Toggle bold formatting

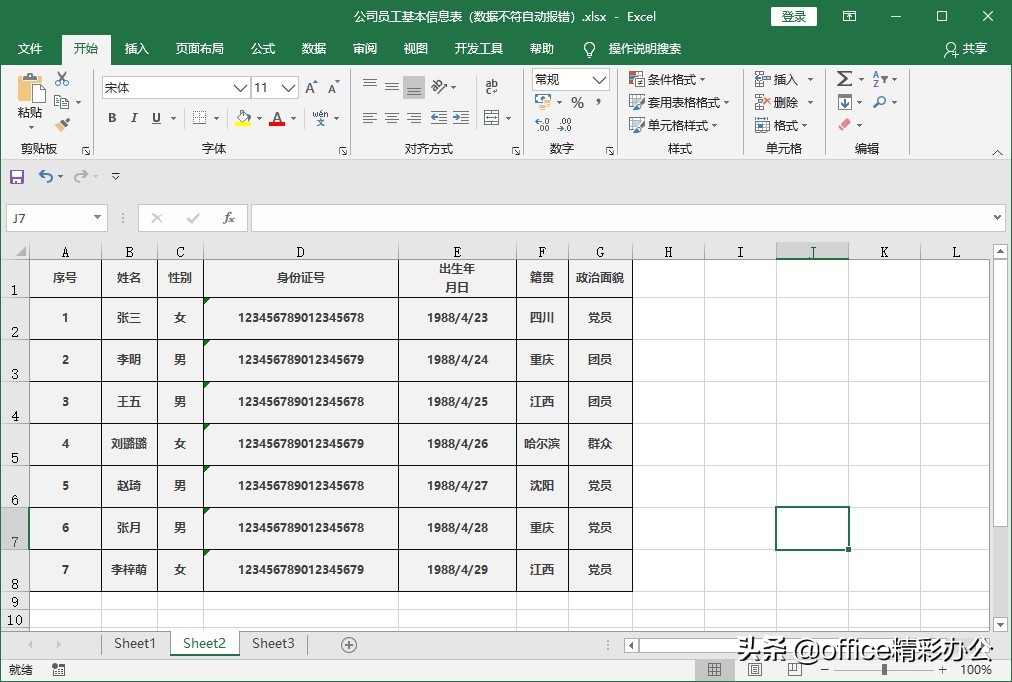[x=112, y=118]
